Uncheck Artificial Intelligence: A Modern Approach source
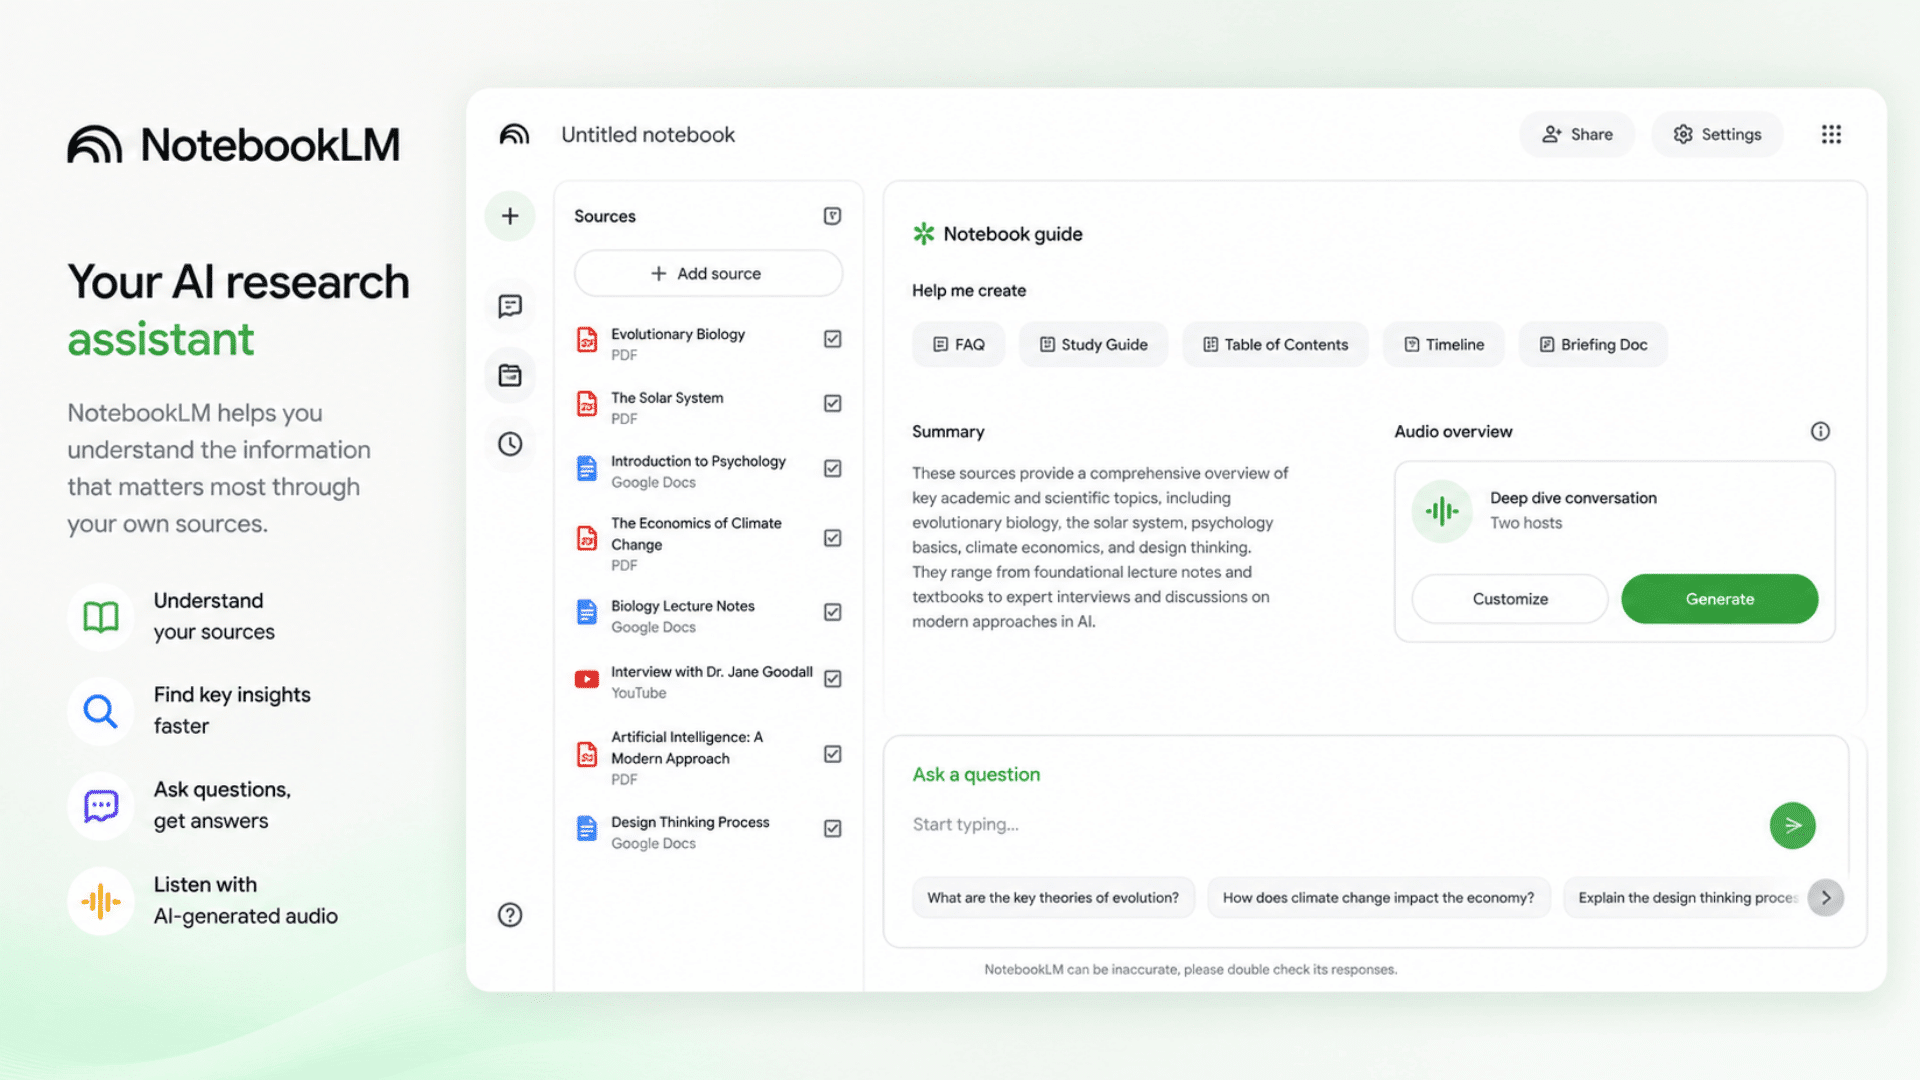 click(x=832, y=754)
